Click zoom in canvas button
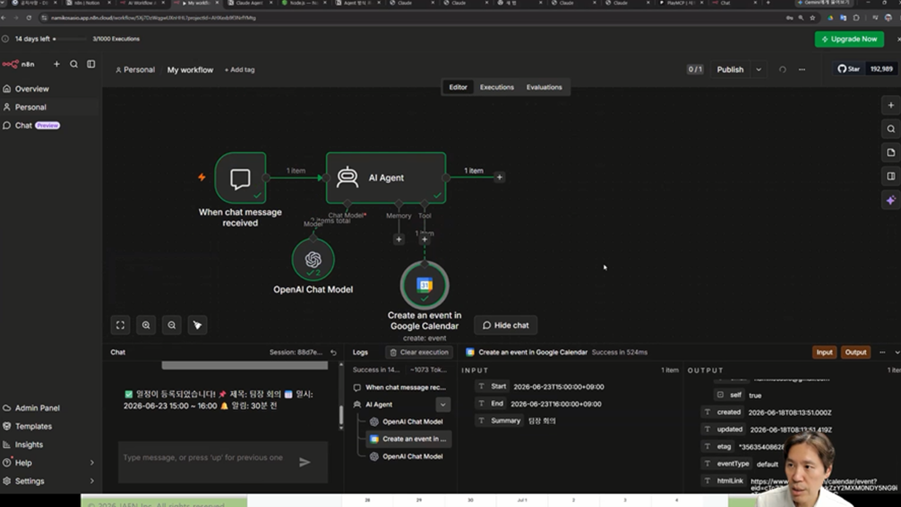 [146, 325]
